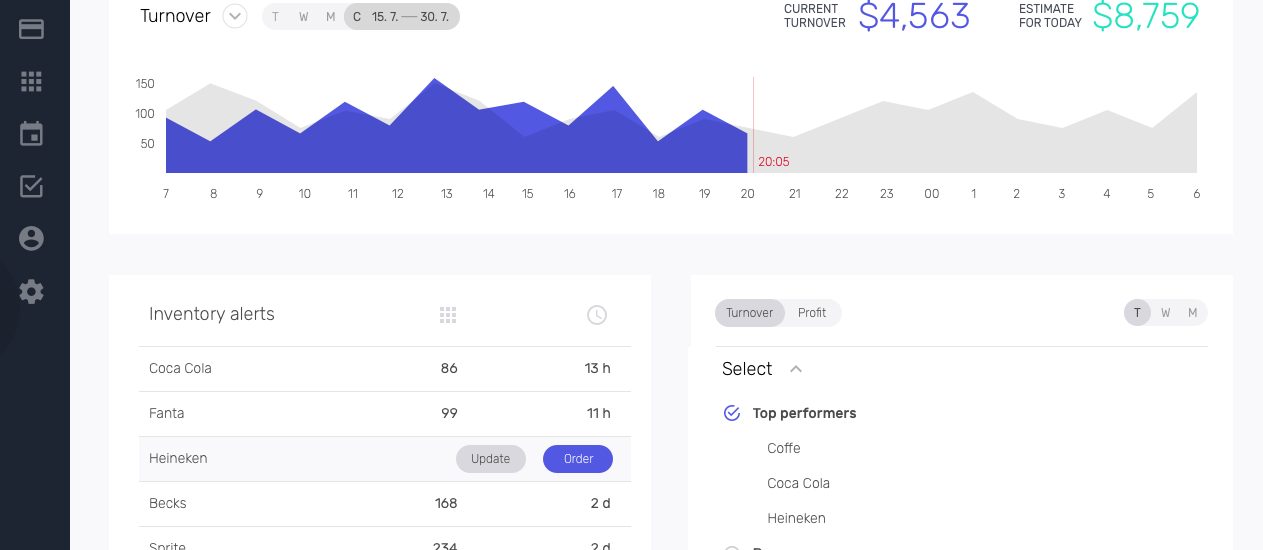
Task: Click the Order button for Heineken
Action: pyautogui.click(x=578, y=459)
